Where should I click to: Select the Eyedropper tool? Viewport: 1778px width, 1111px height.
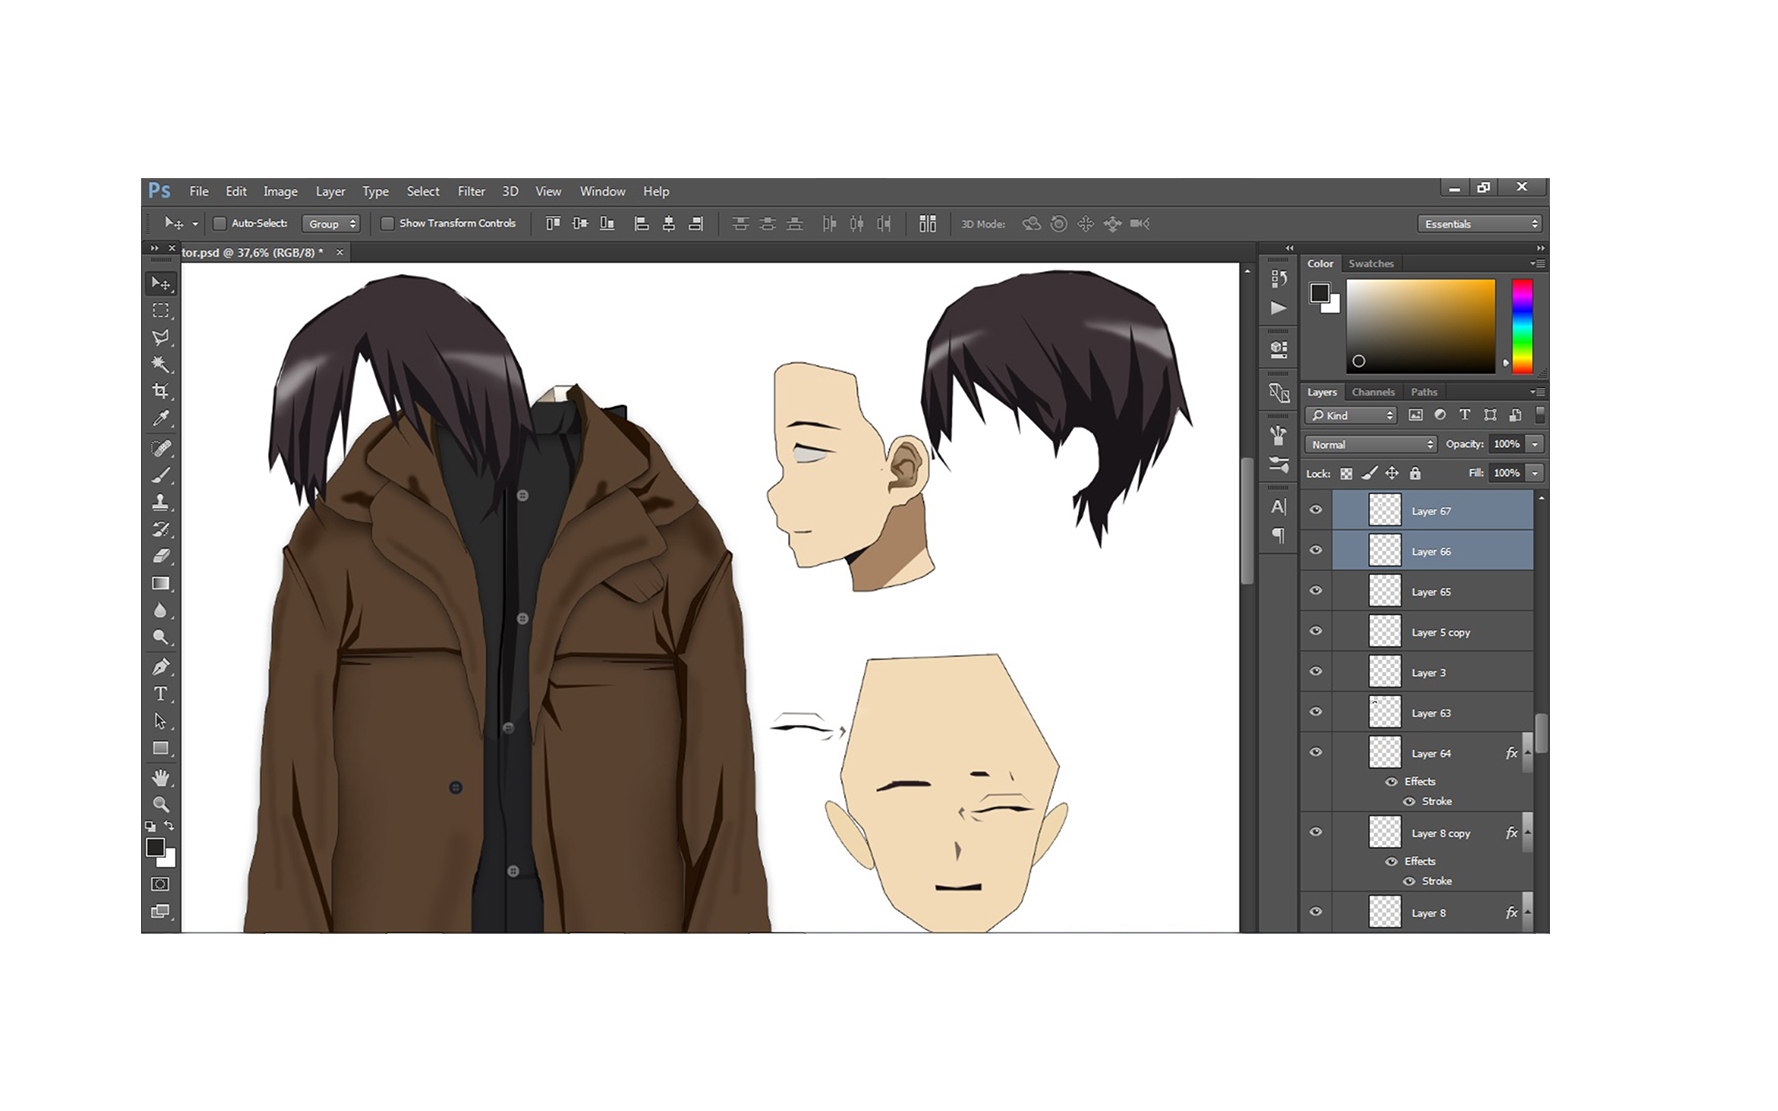[161, 419]
